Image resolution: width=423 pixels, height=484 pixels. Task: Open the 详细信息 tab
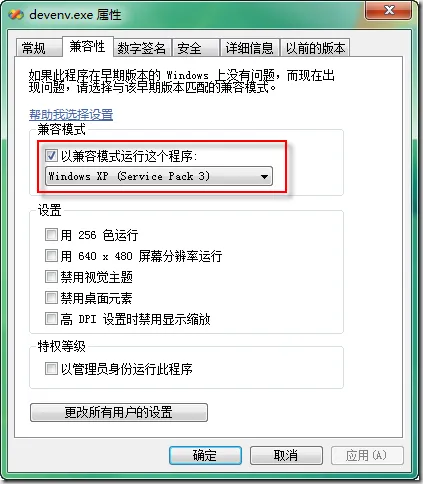pyautogui.click(x=250, y=48)
